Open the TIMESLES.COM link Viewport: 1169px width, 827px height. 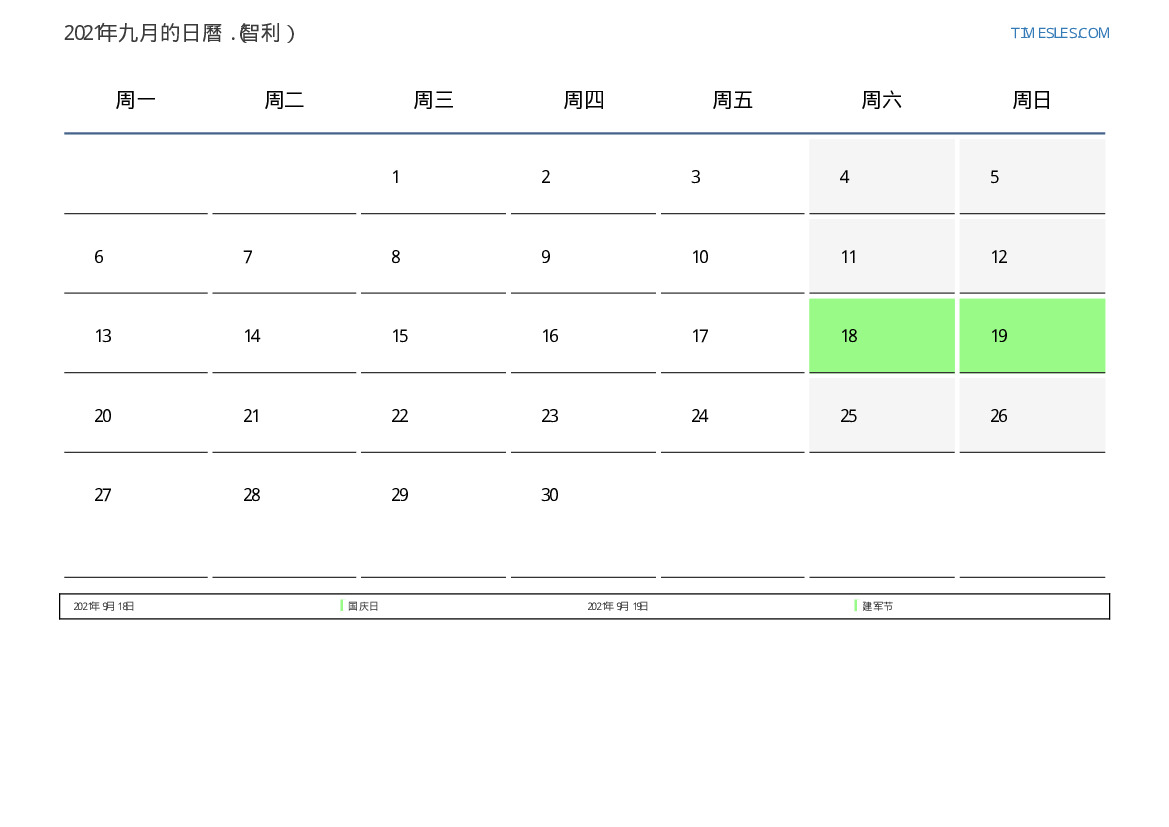tap(1059, 33)
